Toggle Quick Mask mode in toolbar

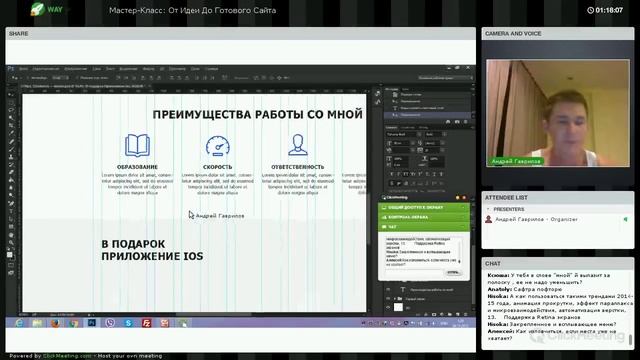point(11,265)
